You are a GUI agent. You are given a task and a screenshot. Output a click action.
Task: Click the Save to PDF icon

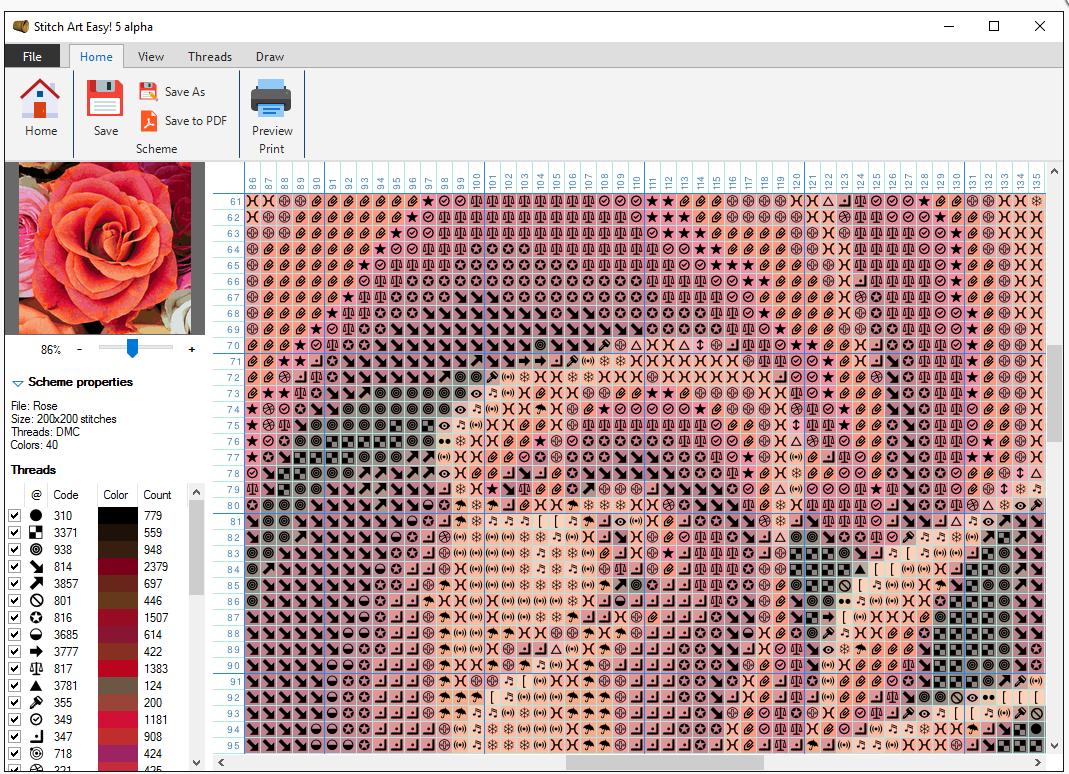pos(148,121)
